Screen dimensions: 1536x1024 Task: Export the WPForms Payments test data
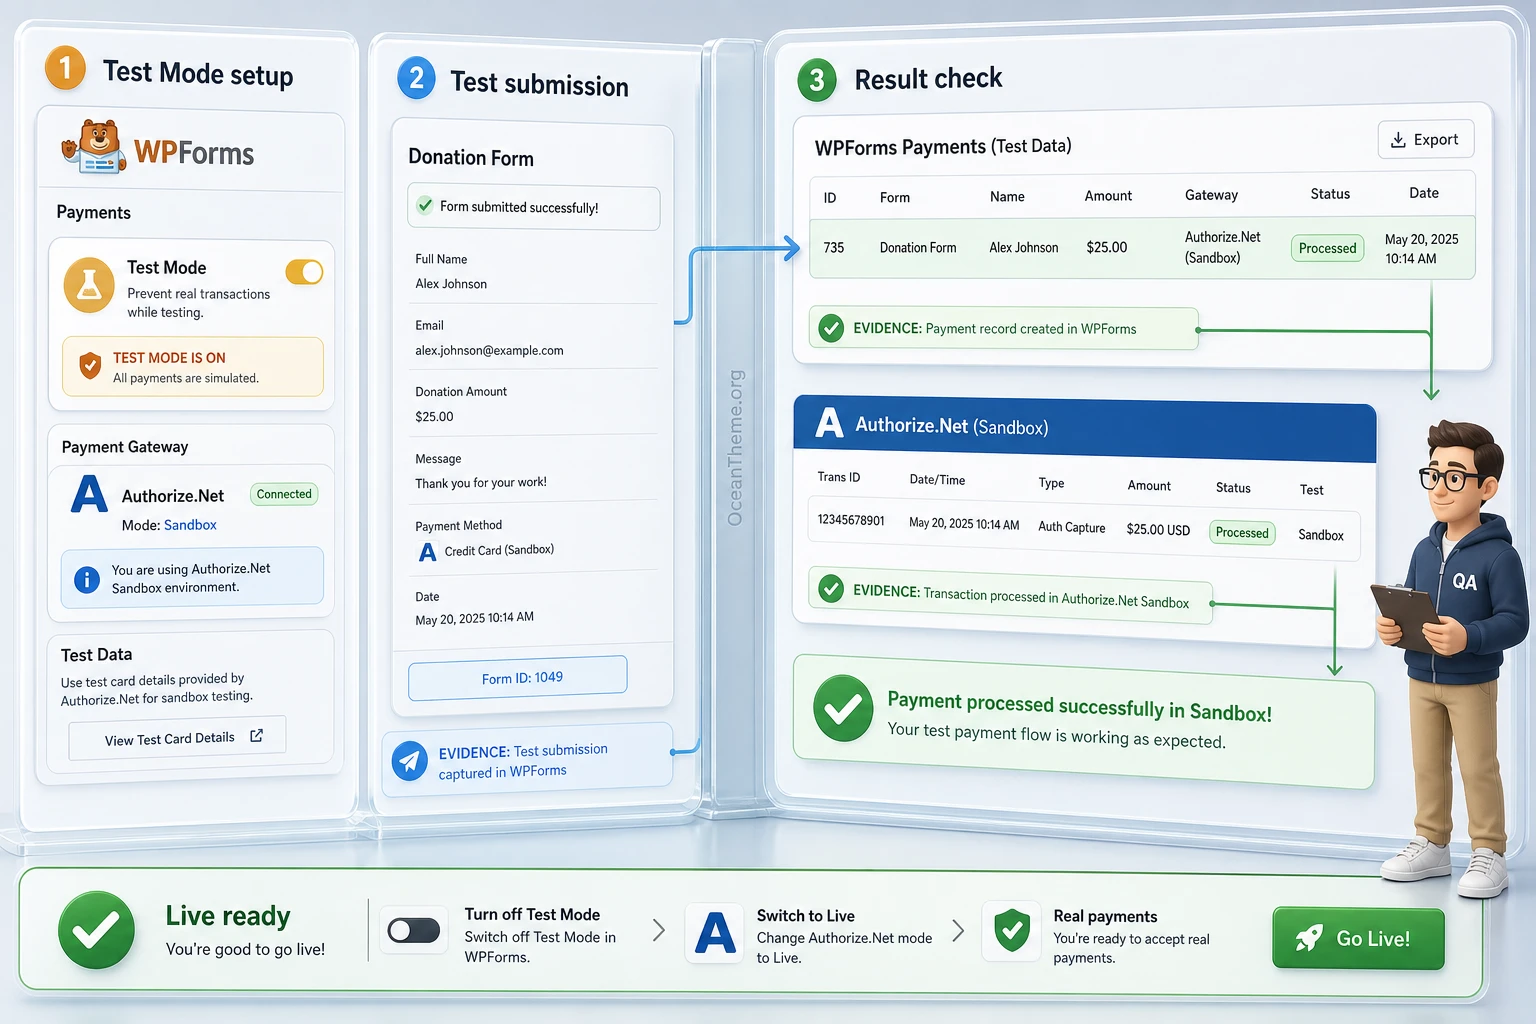tap(1425, 140)
